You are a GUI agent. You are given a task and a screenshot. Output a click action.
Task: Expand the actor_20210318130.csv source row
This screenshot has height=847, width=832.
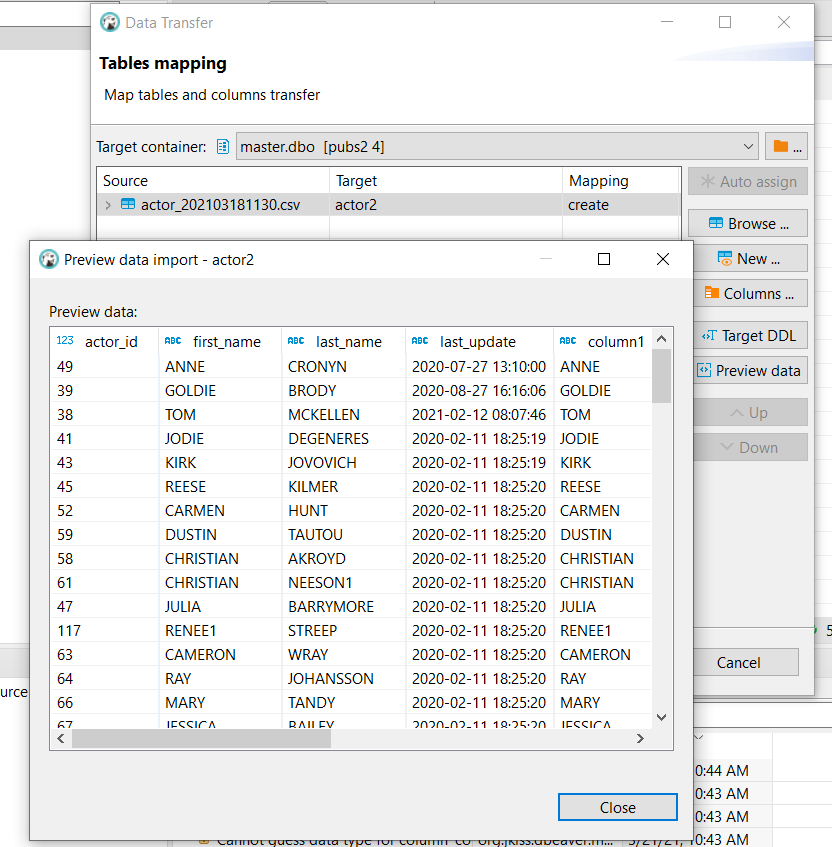(x=108, y=205)
